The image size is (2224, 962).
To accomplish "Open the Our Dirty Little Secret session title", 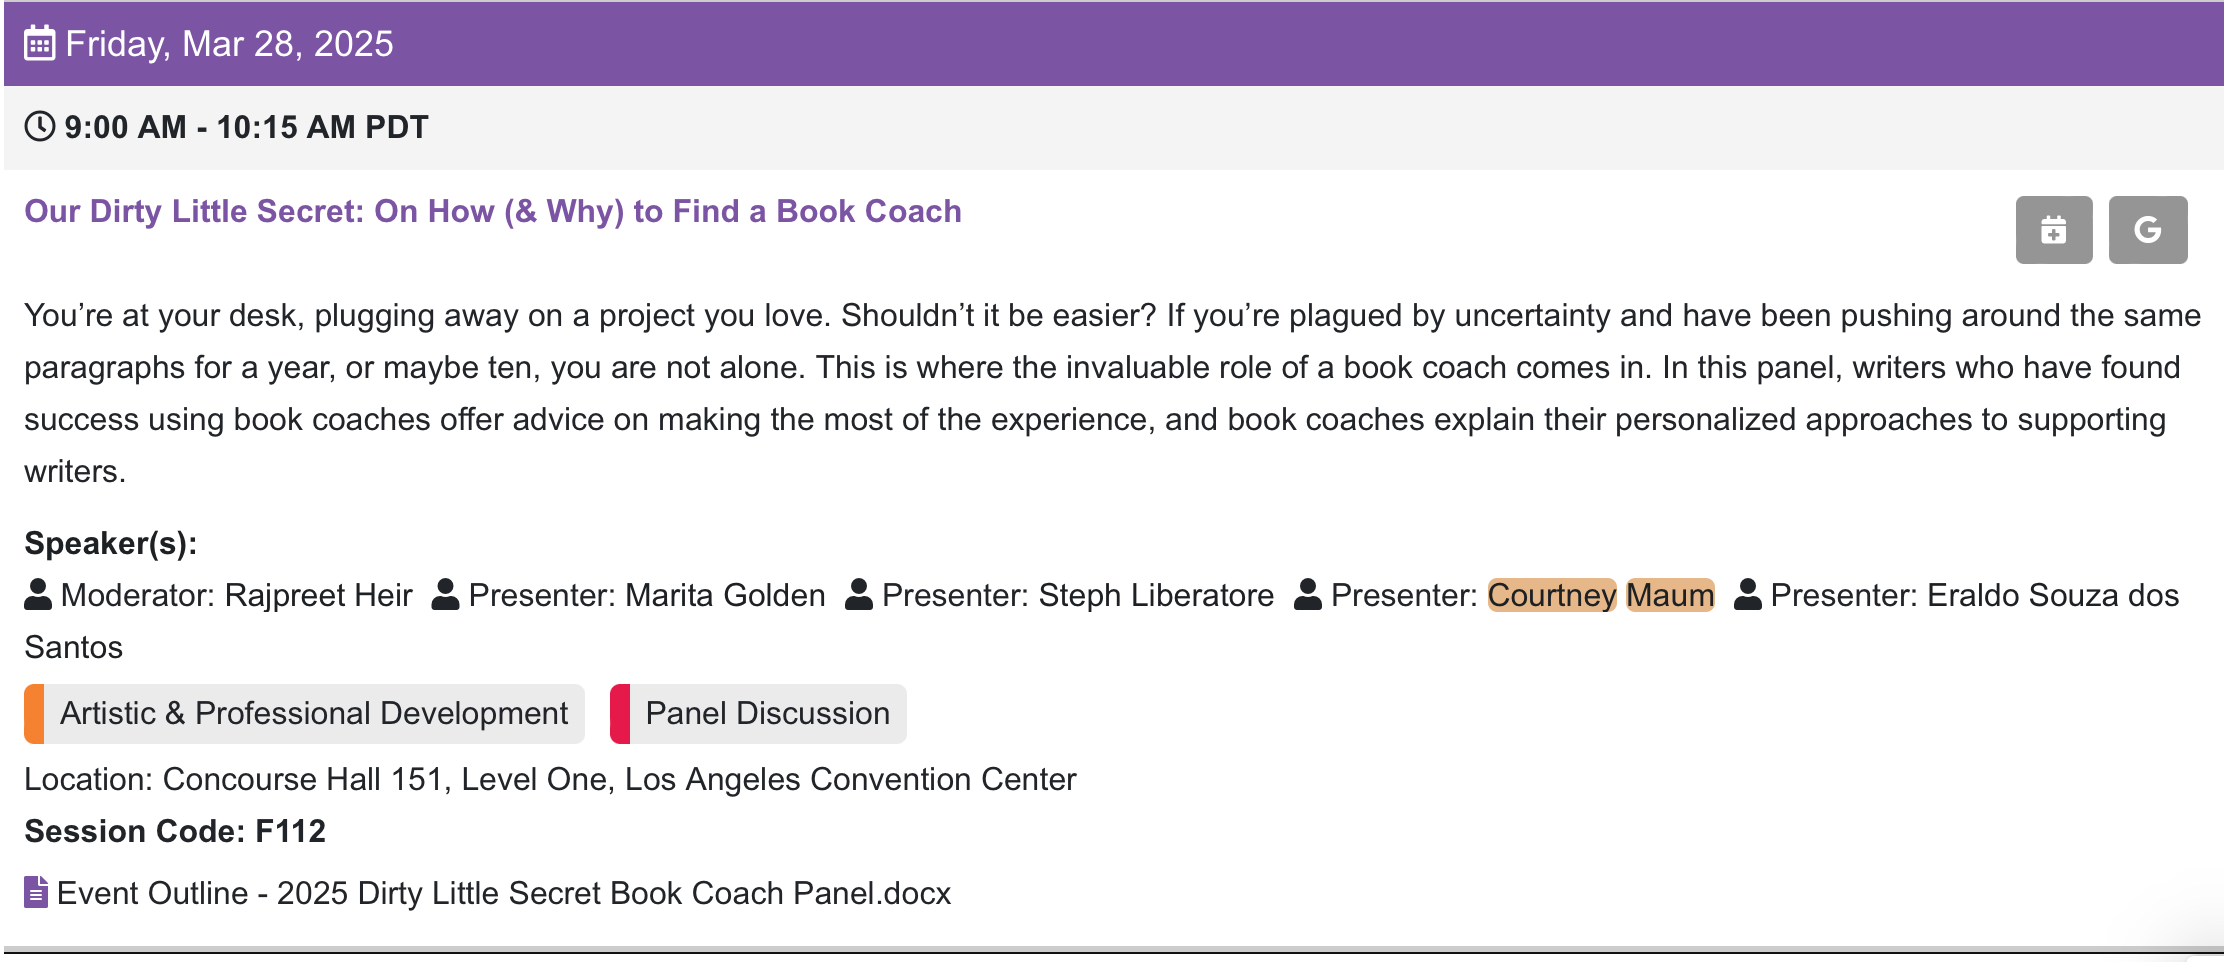I will [493, 211].
